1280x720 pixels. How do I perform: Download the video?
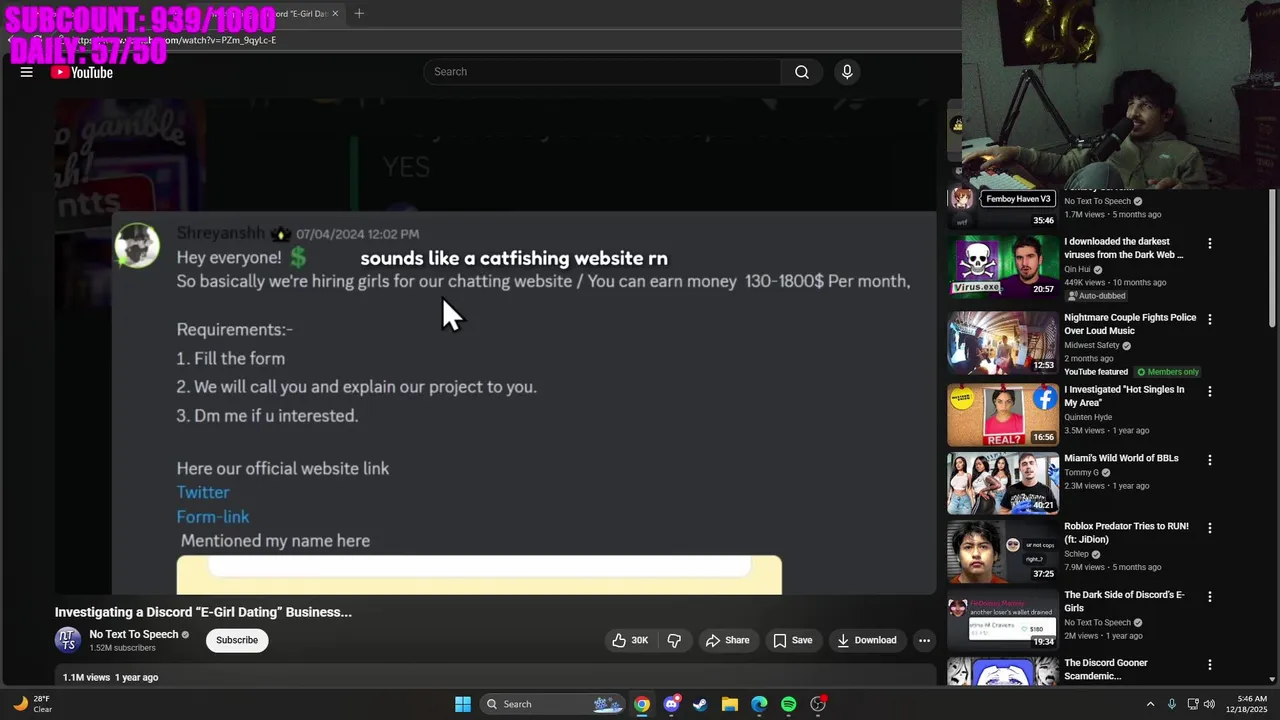(x=866, y=640)
